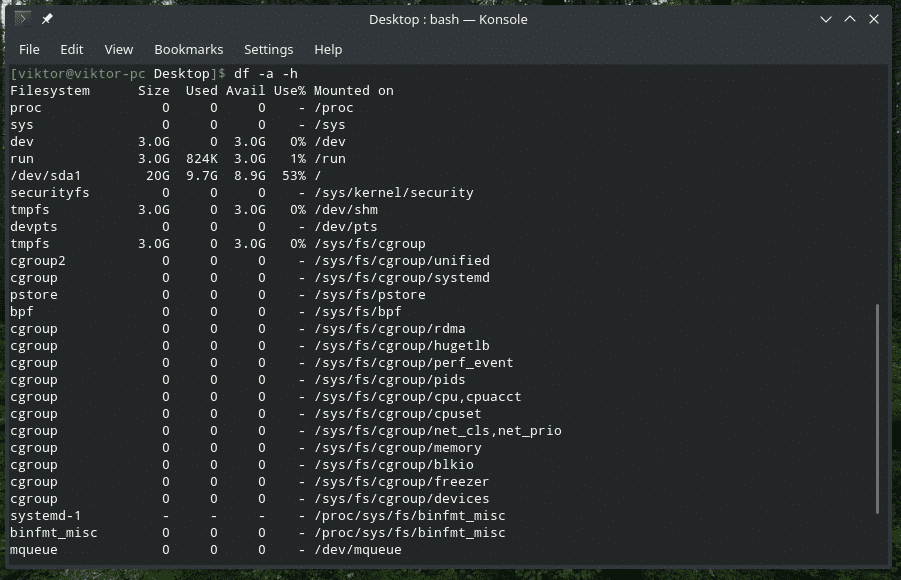Click the /sys/kernel/security mount path
This screenshot has width=901, height=580.
tap(393, 193)
